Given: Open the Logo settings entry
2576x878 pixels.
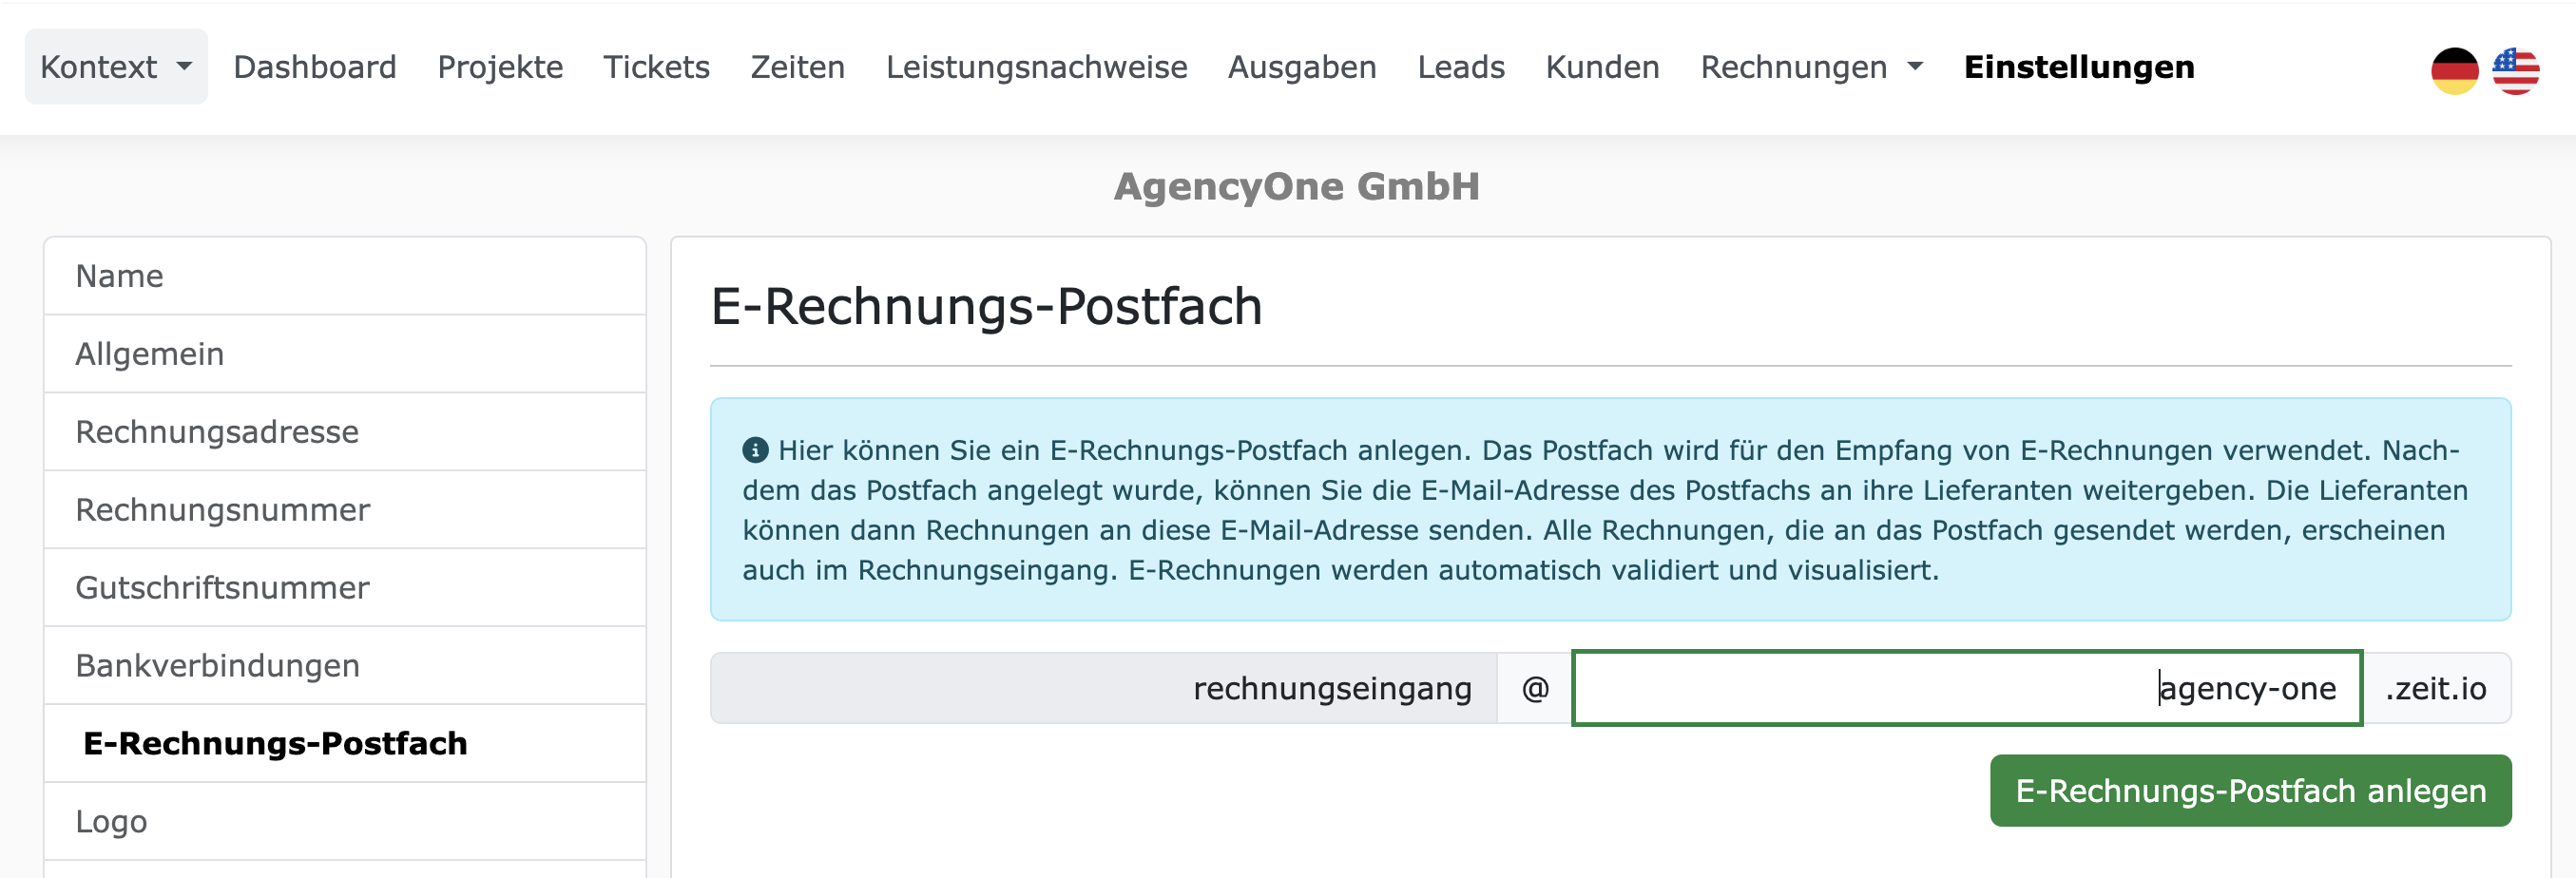Looking at the screenshot, I should pos(111,822).
